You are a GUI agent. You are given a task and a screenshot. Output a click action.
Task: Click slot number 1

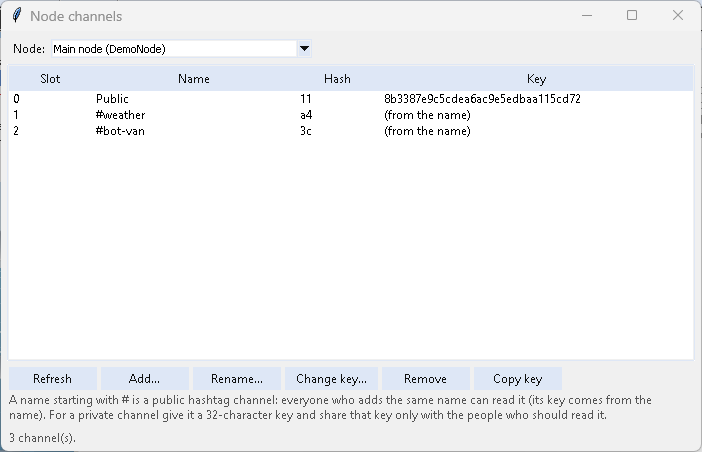pos(16,115)
